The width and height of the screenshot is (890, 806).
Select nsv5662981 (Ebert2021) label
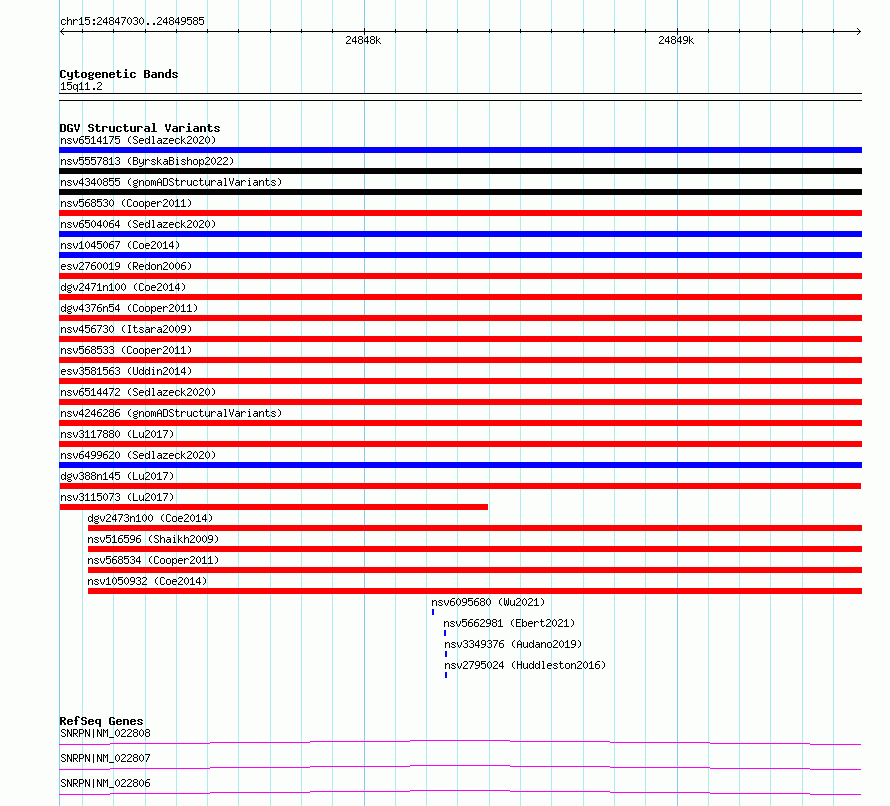point(509,623)
